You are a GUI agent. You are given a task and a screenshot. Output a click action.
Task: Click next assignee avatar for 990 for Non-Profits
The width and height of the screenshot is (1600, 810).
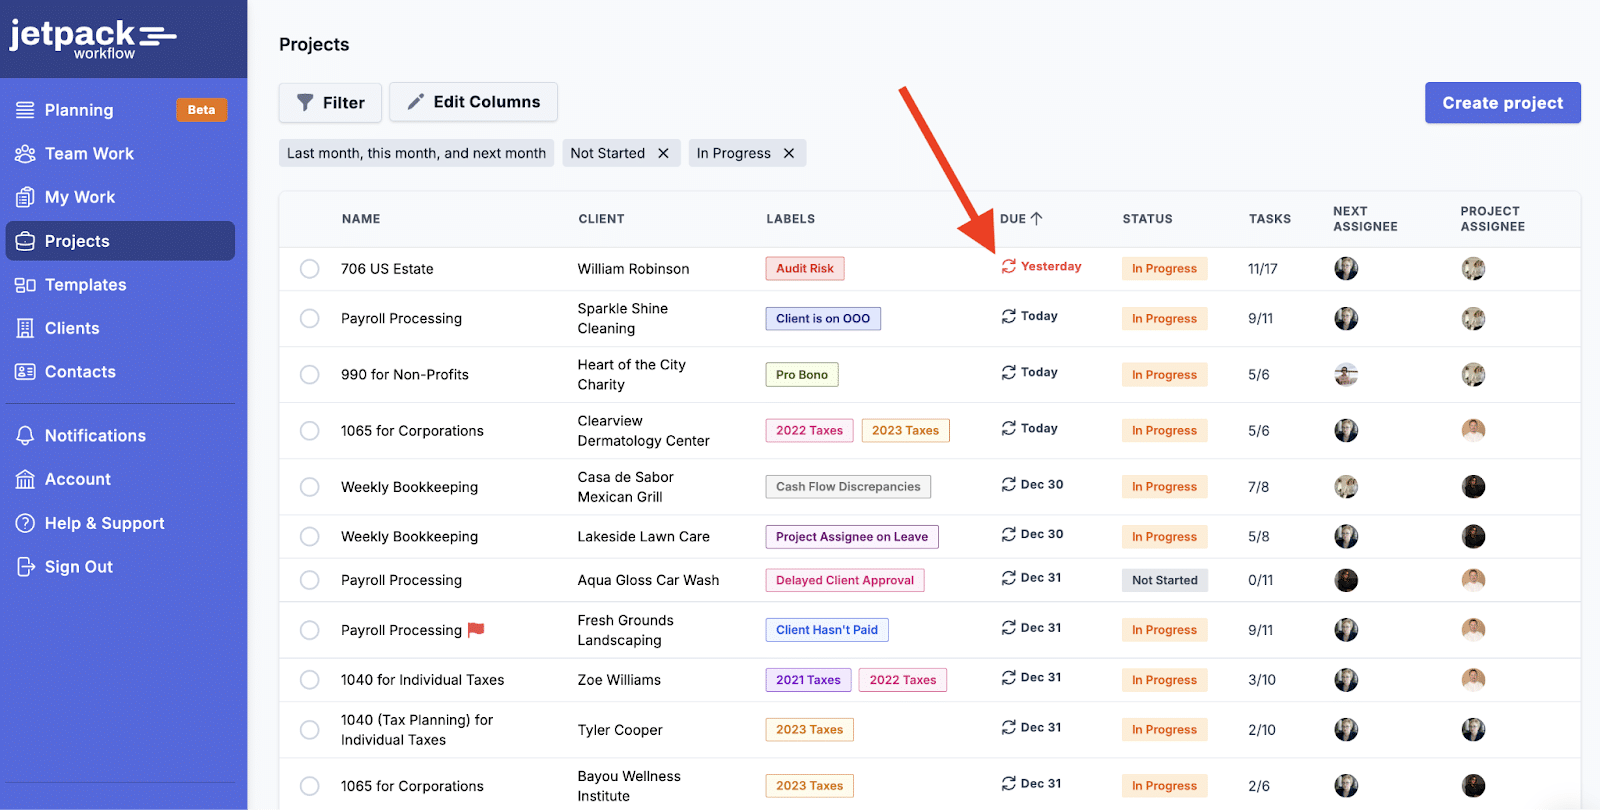[1346, 375]
